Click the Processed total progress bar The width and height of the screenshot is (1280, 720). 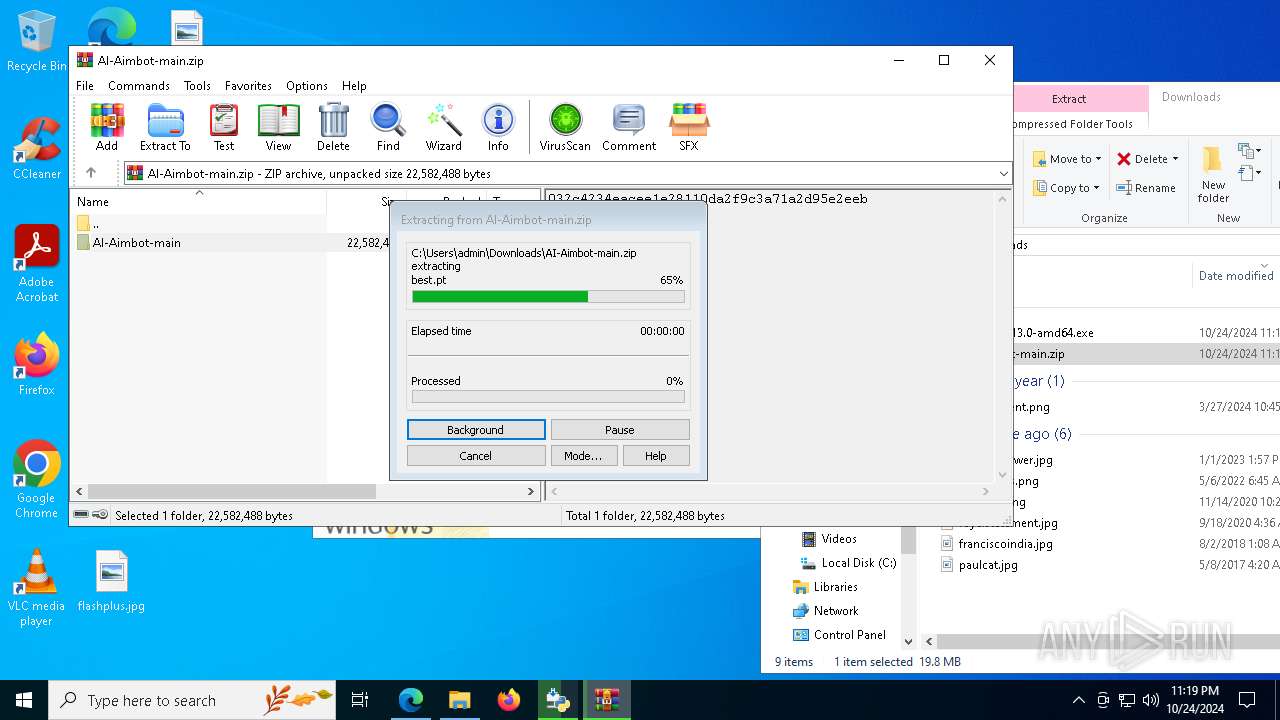[548, 397]
